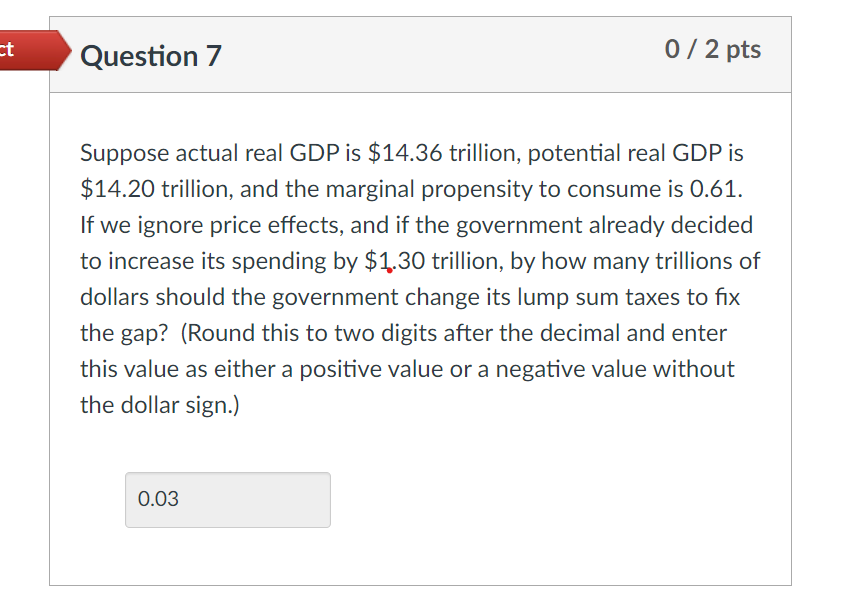Click the Question 7 heading
This screenshot has height=616, width=843.
point(151,57)
